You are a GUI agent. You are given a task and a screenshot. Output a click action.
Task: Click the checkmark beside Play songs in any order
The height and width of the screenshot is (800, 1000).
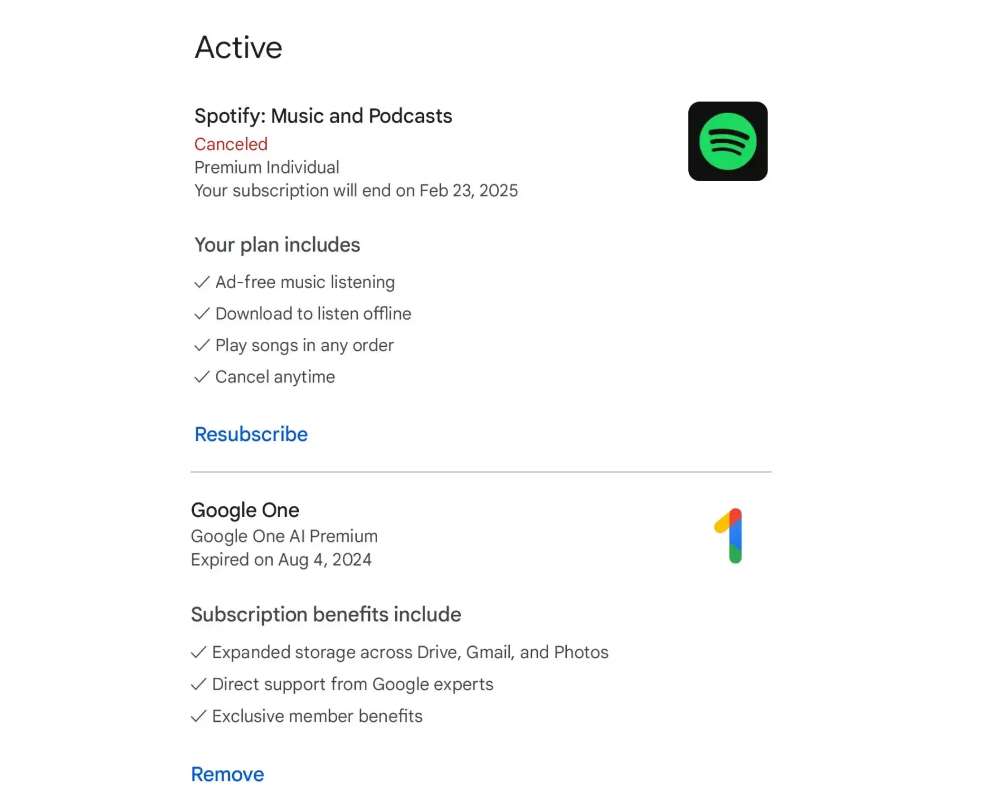(x=202, y=346)
